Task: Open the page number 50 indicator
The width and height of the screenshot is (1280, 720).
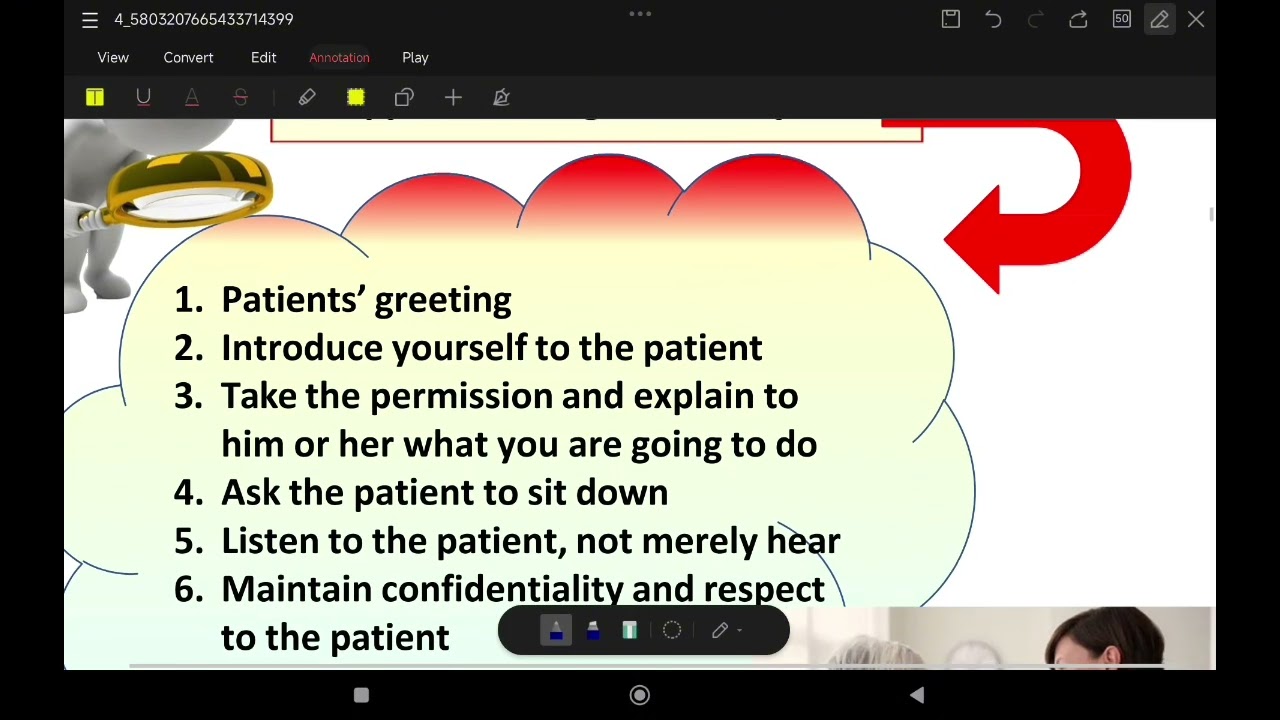Action: tap(1122, 19)
